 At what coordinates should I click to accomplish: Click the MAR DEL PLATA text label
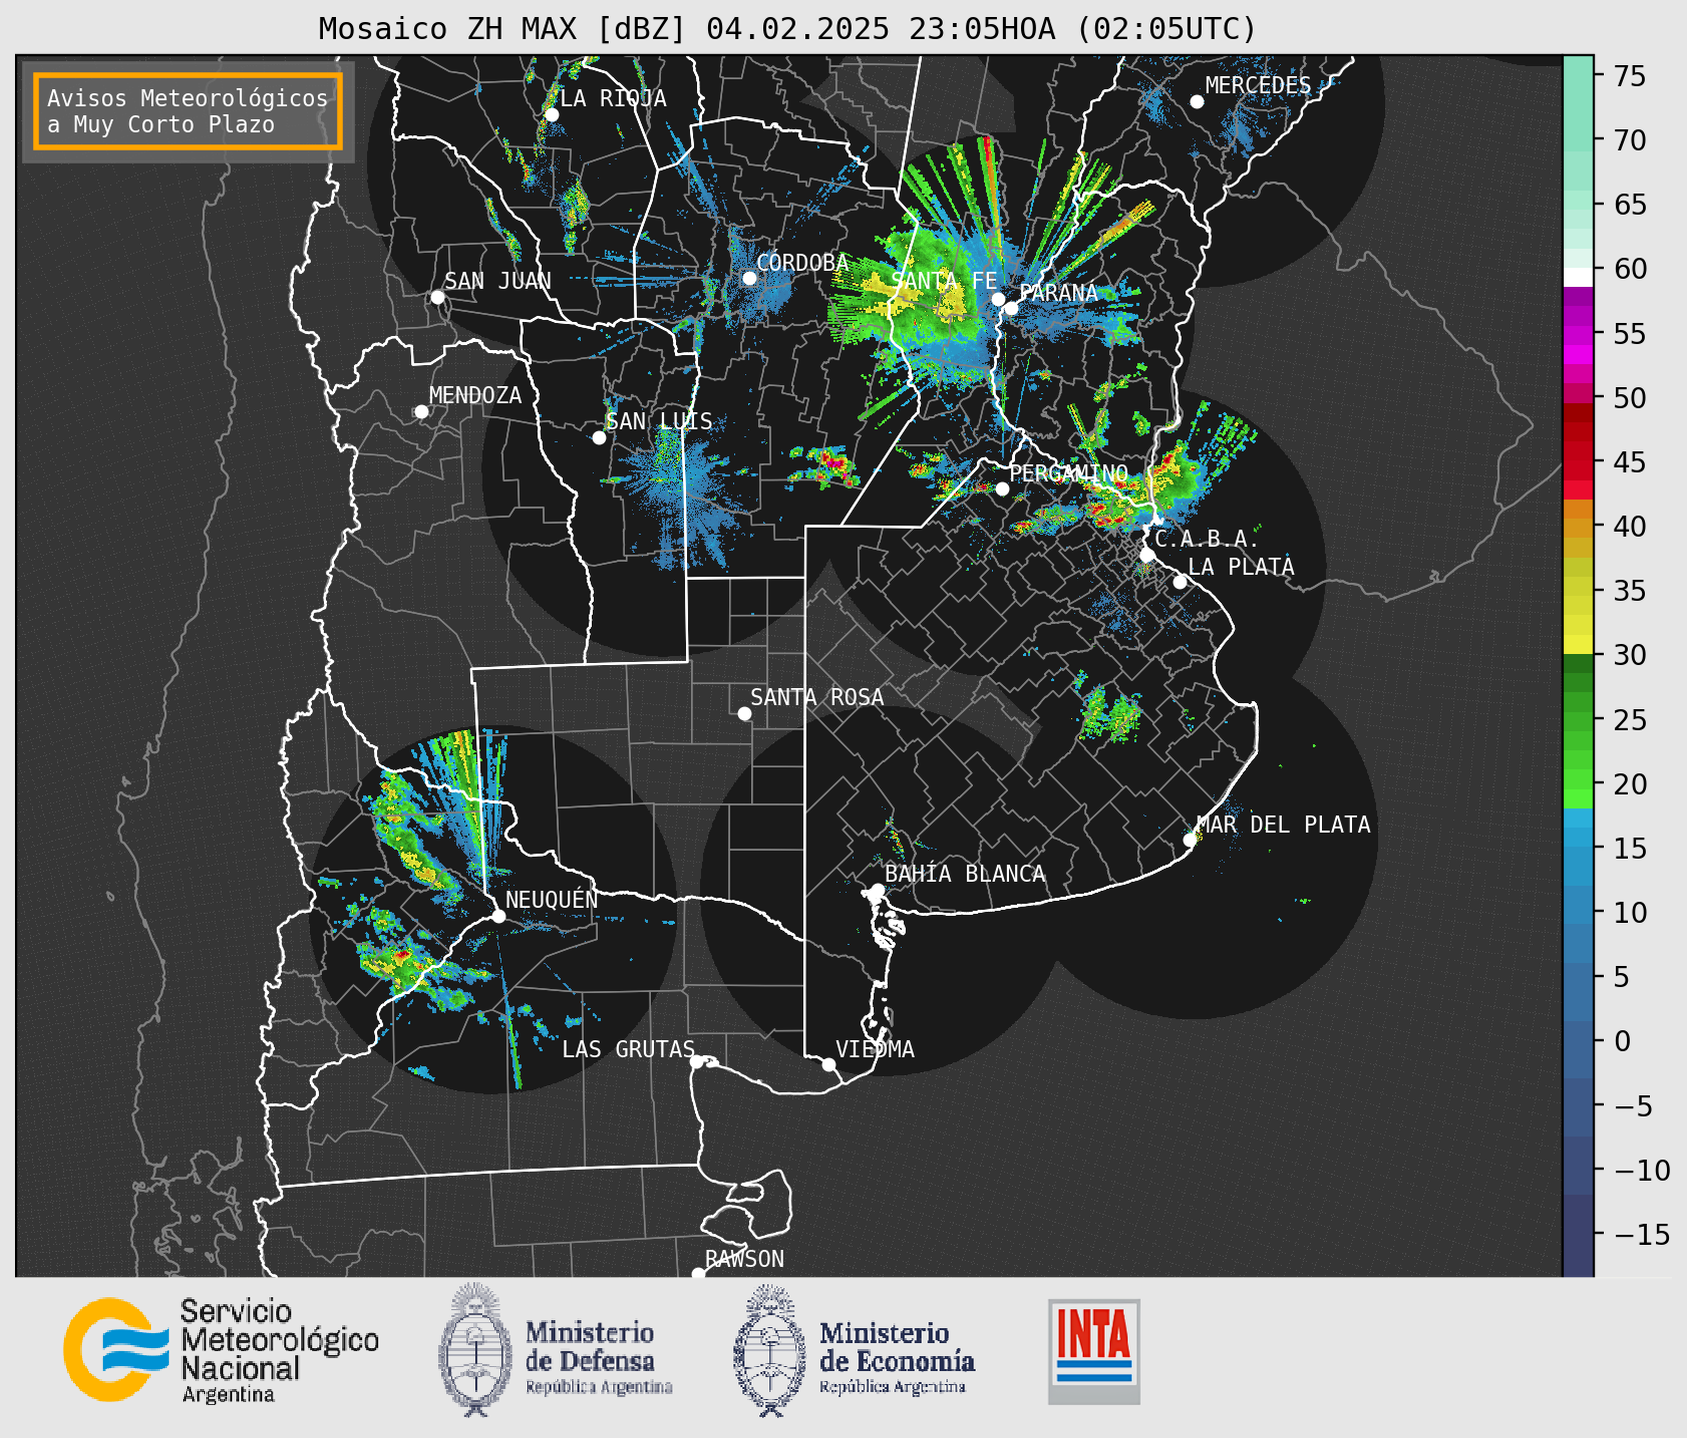pyautogui.click(x=1284, y=824)
